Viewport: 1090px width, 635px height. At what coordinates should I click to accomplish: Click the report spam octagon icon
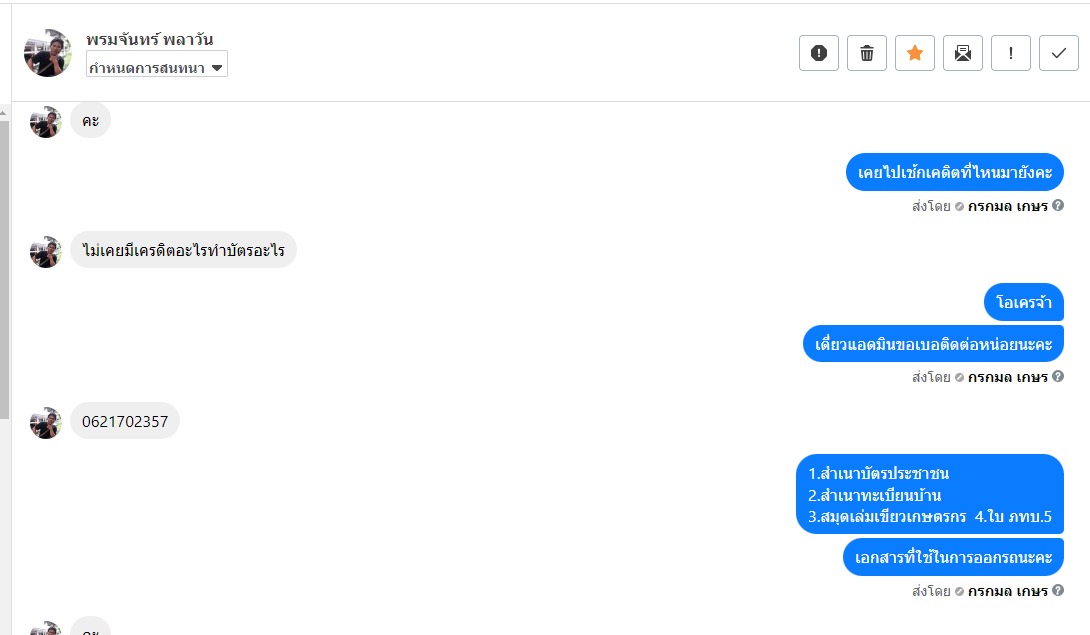coord(818,53)
